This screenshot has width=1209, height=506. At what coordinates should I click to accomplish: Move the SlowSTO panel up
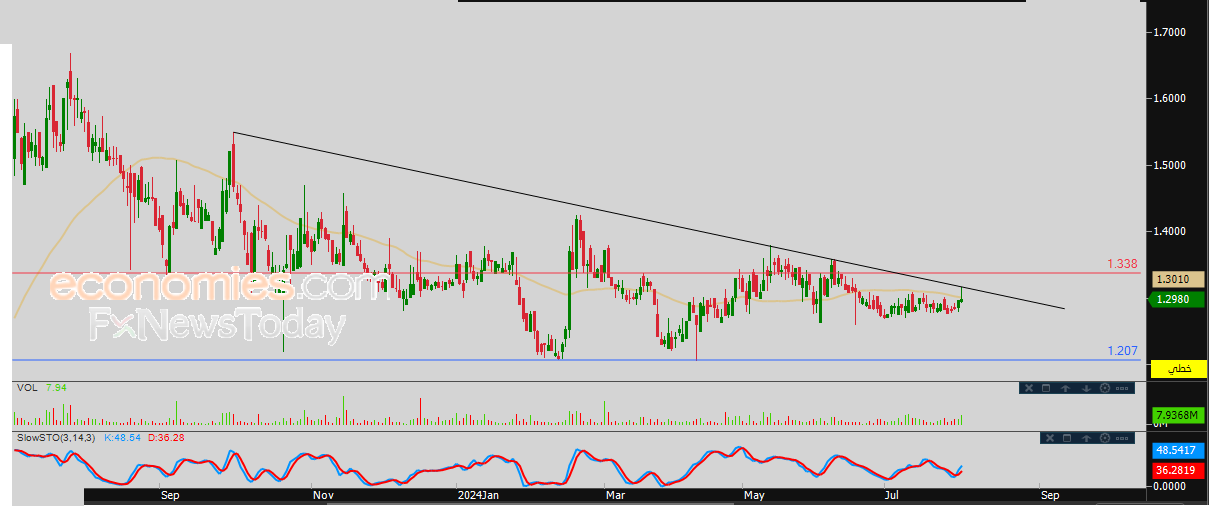click(1084, 438)
